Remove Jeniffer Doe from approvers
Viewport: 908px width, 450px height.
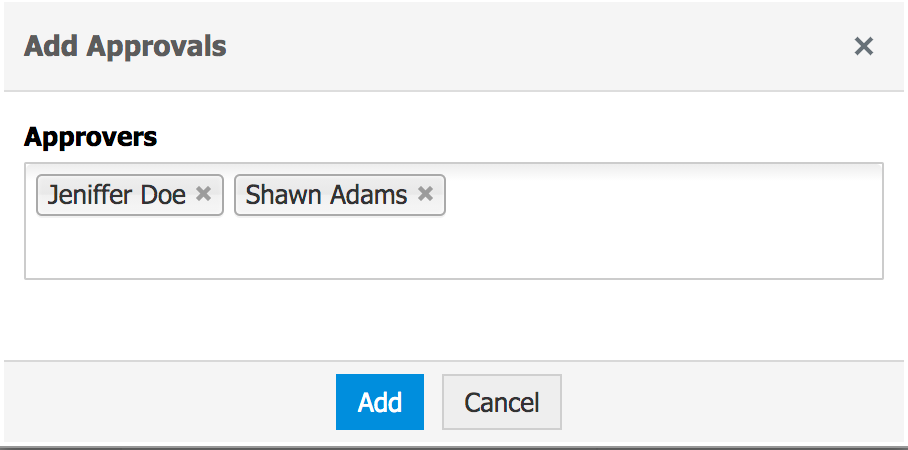204,194
